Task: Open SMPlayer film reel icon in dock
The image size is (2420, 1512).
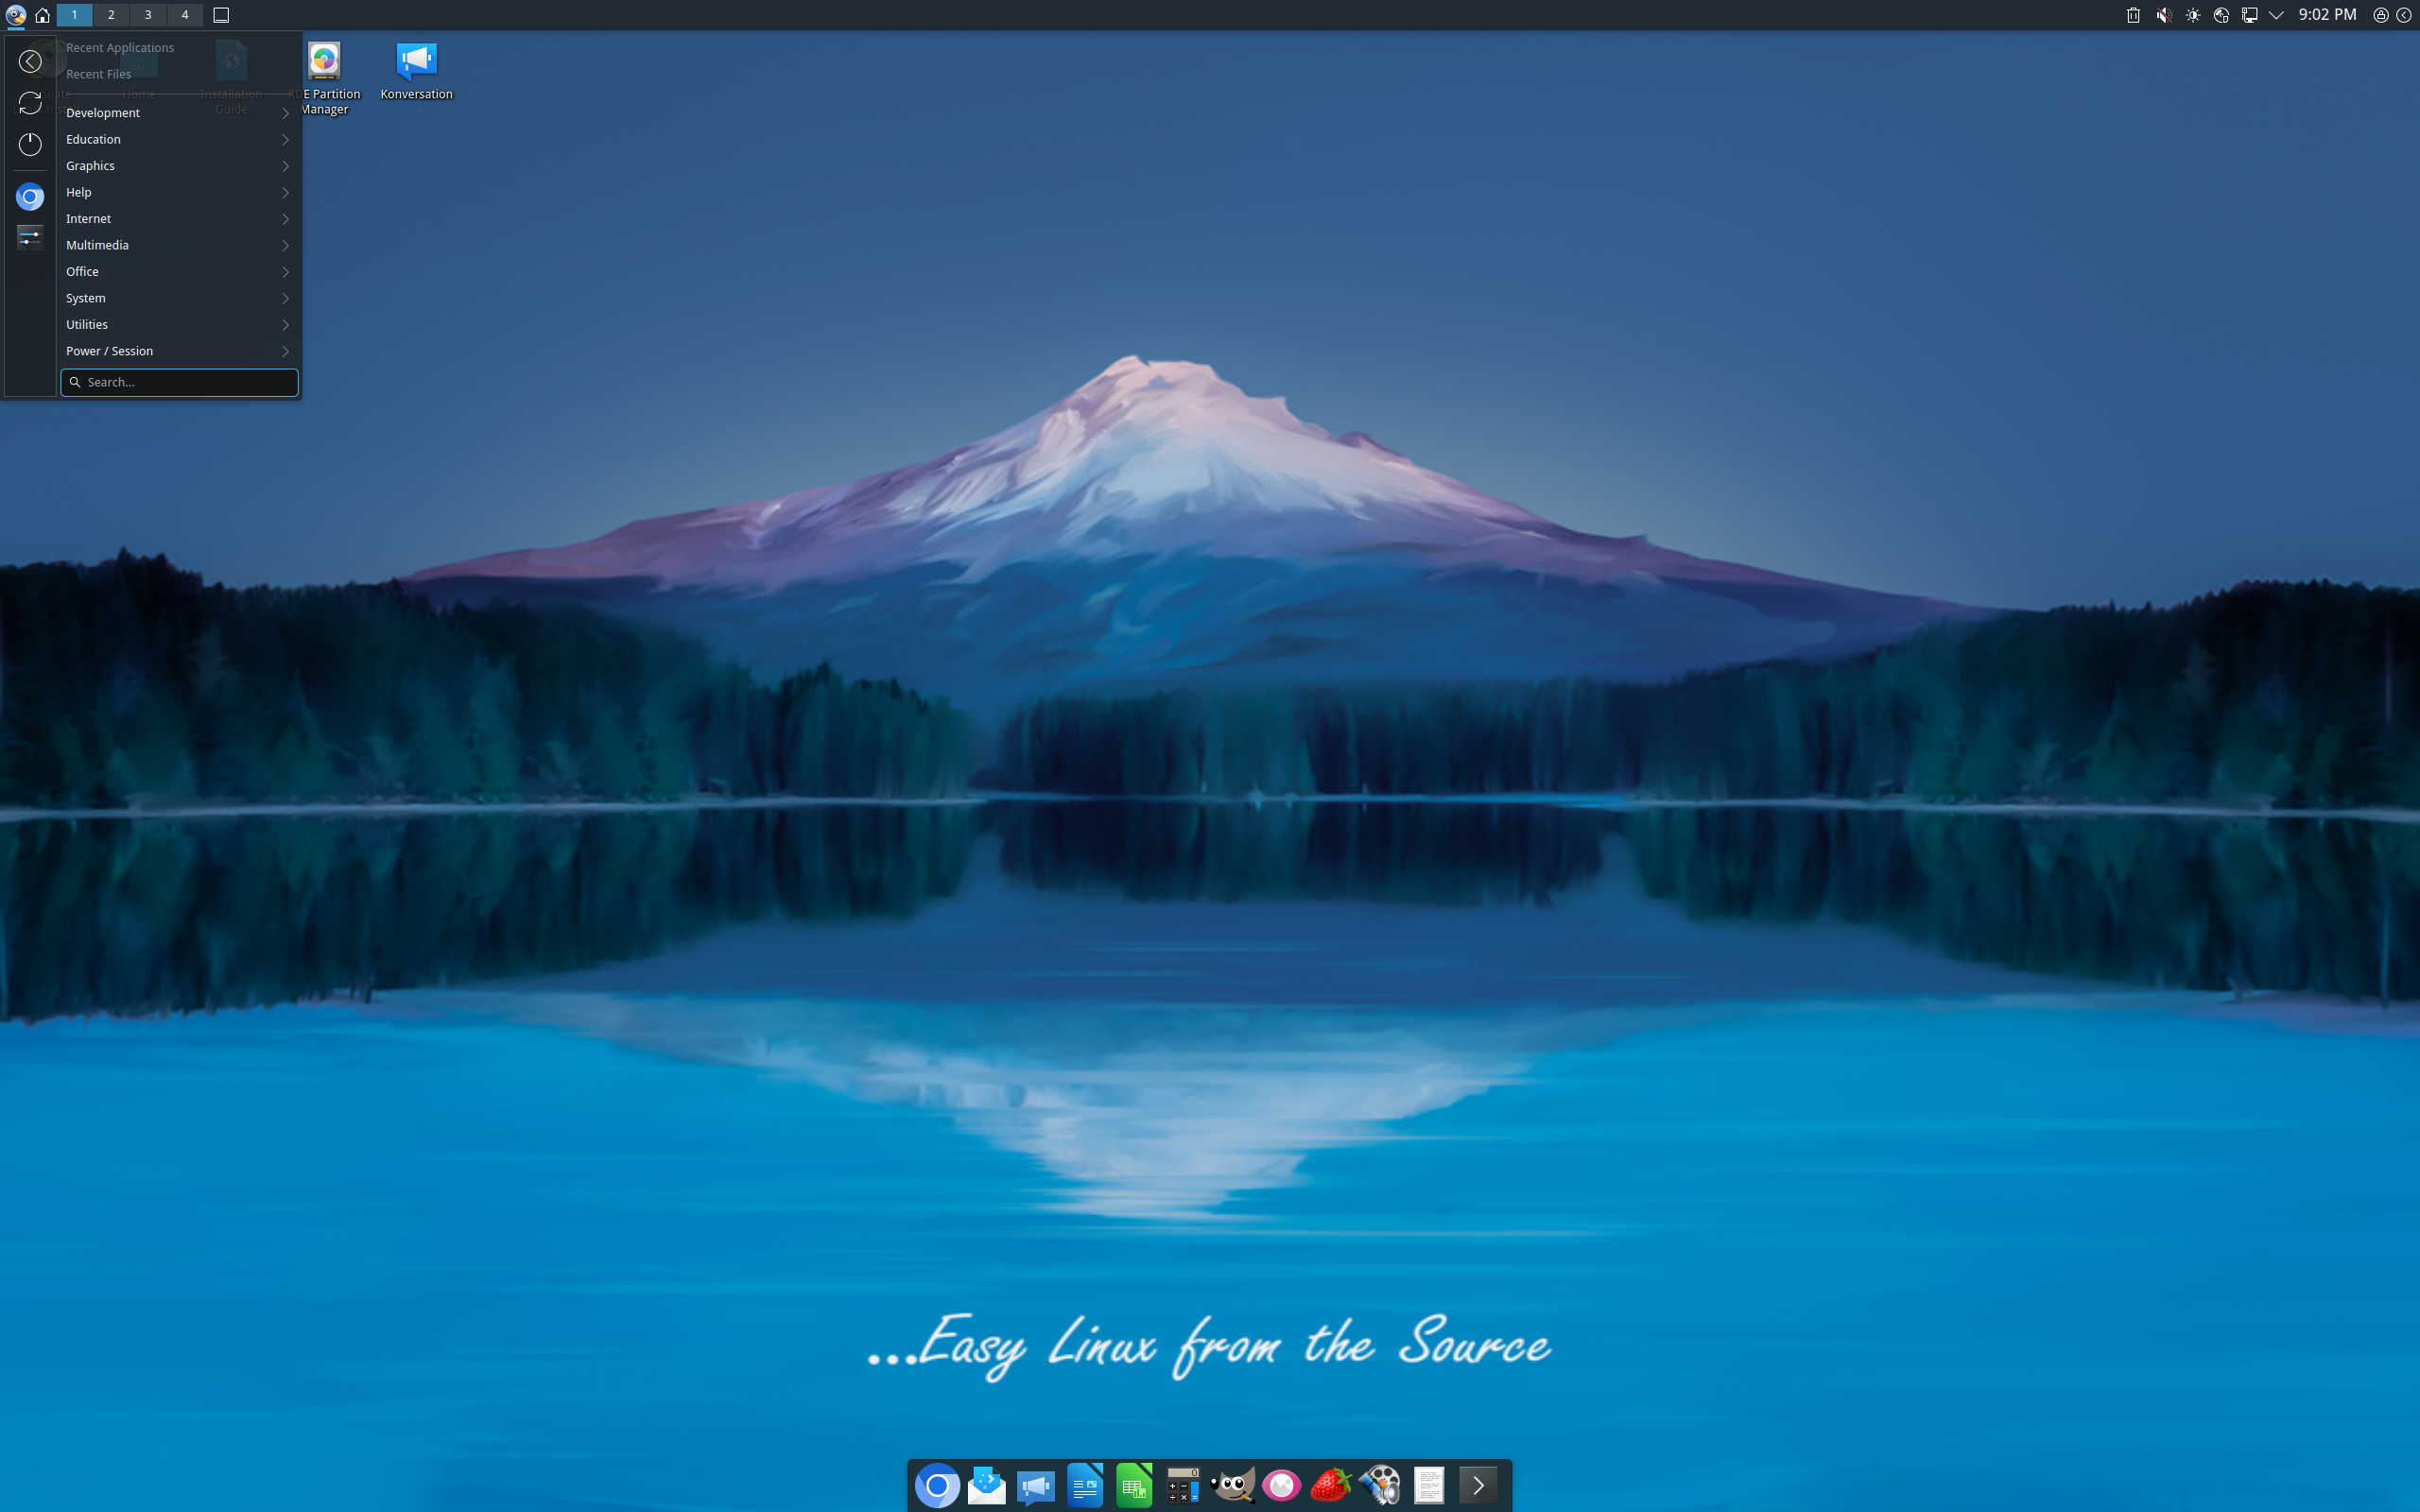Action: (1379, 1486)
